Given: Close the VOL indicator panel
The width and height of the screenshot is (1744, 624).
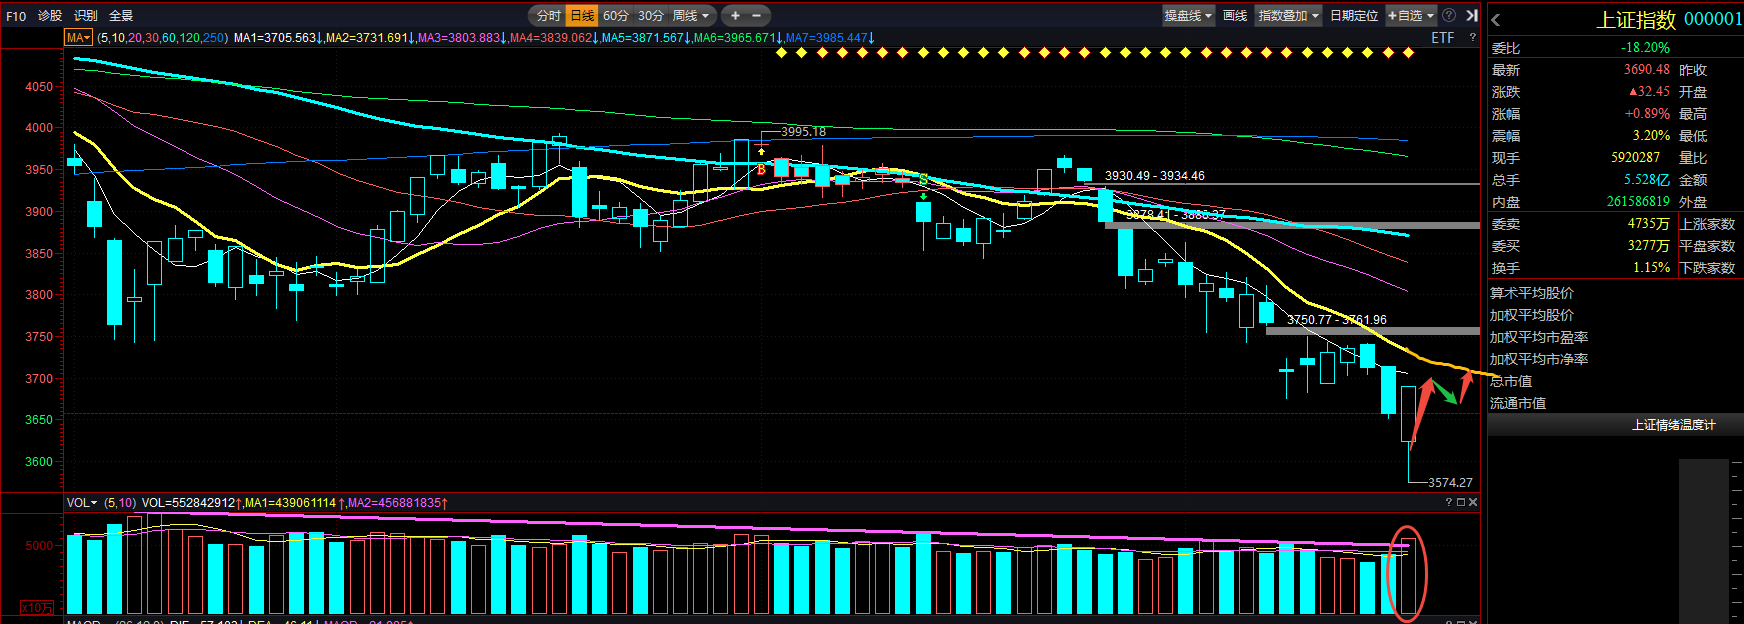Looking at the screenshot, I should tap(1472, 502).
